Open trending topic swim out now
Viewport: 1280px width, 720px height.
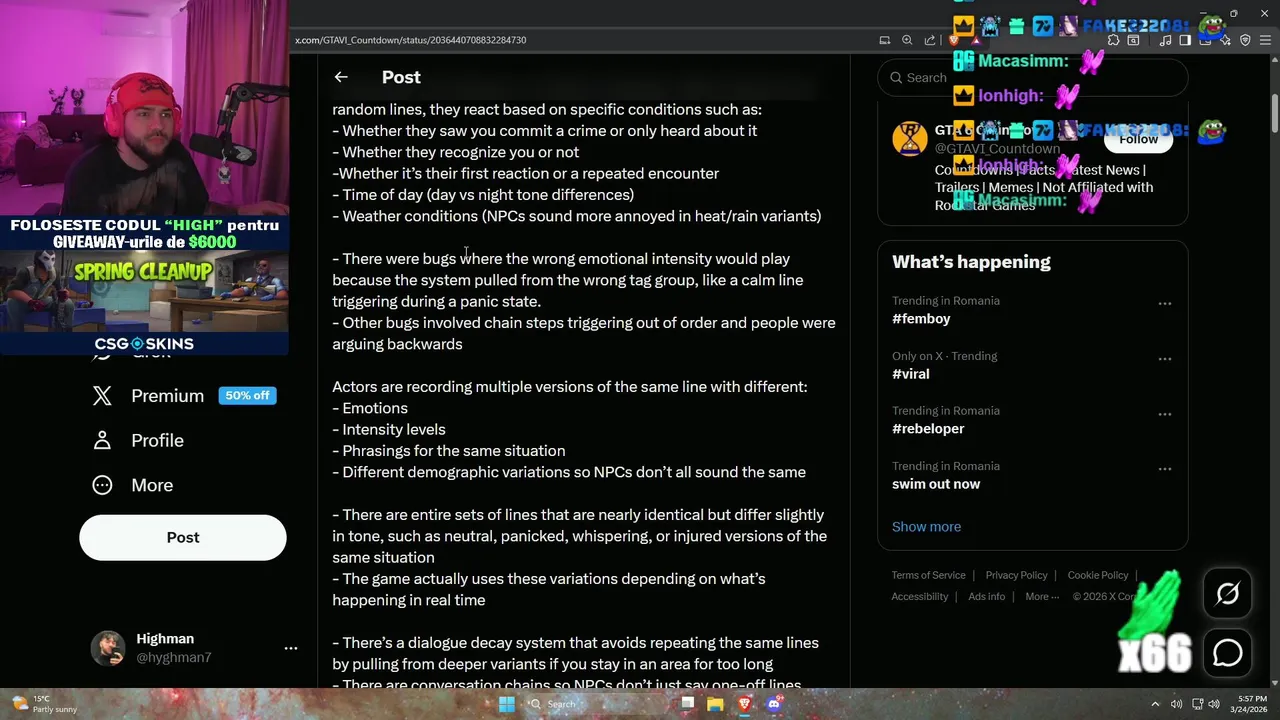936,484
